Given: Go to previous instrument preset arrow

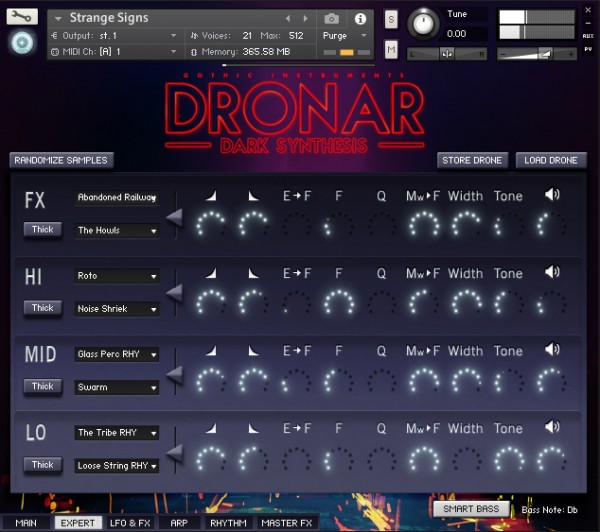Looking at the screenshot, I should tap(288, 18).
